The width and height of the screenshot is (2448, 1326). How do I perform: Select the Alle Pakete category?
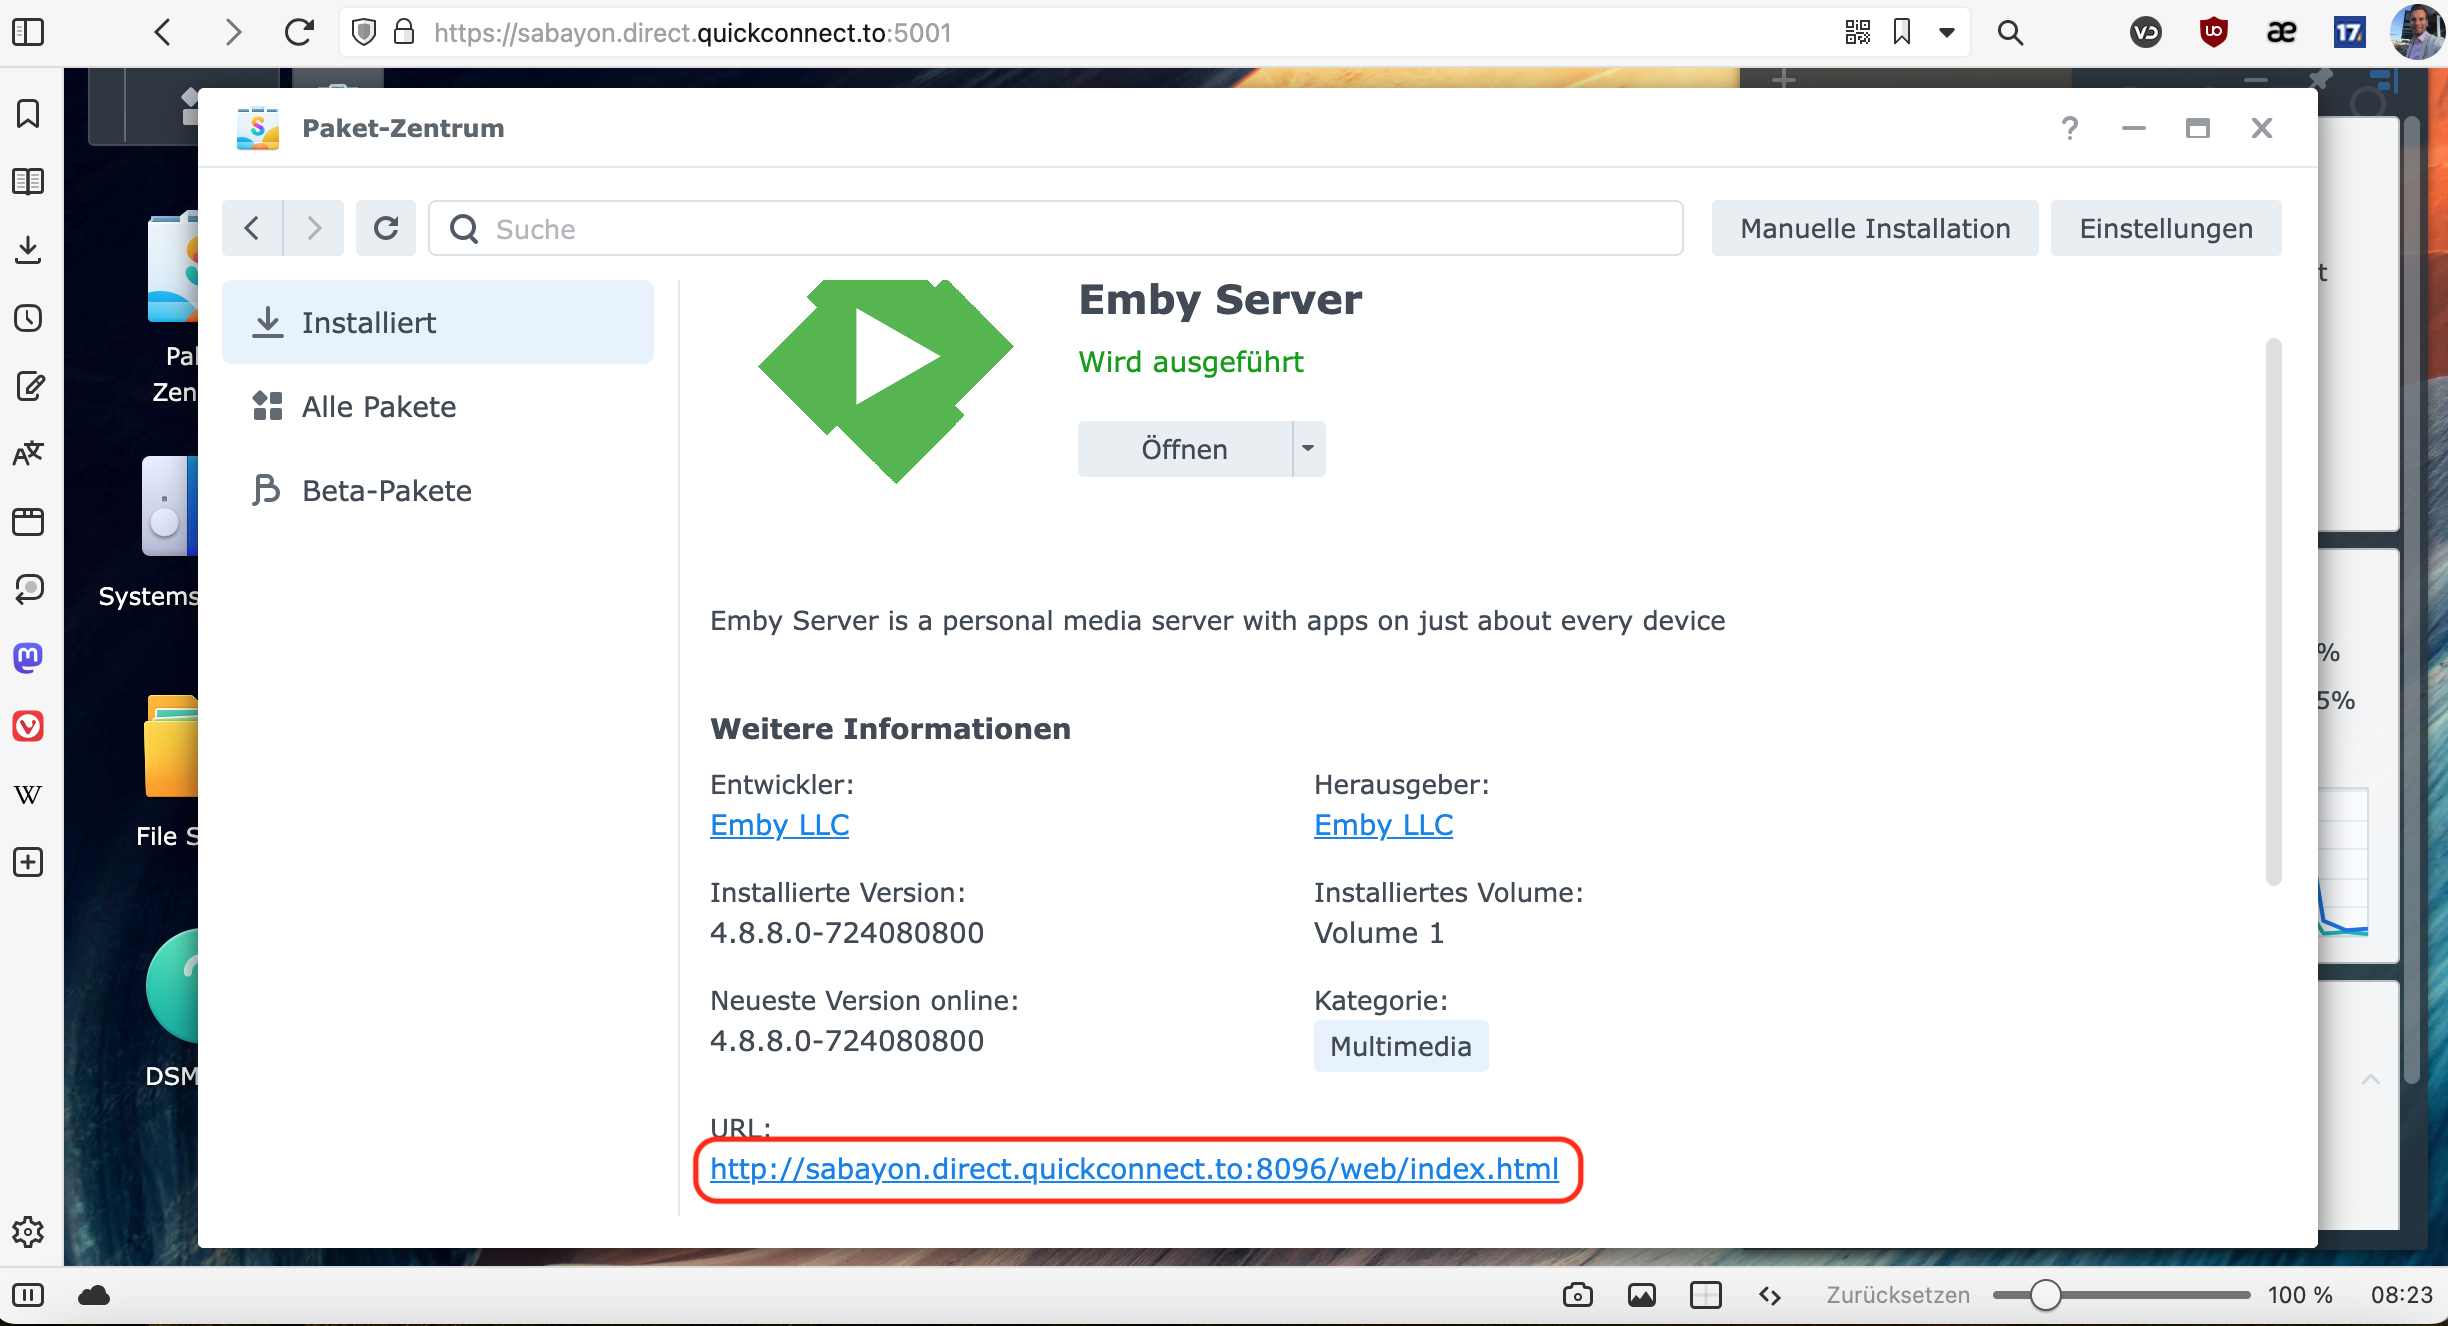(x=378, y=407)
